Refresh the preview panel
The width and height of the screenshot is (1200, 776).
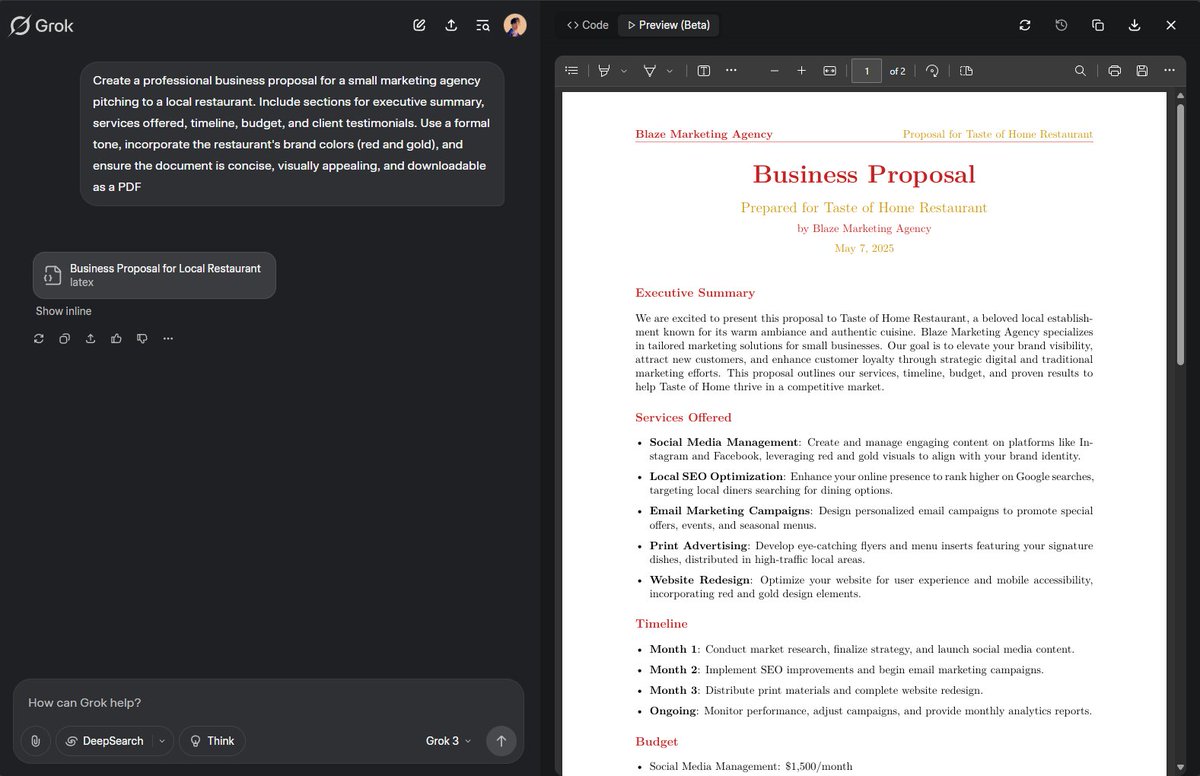[x=1025, y=25]
